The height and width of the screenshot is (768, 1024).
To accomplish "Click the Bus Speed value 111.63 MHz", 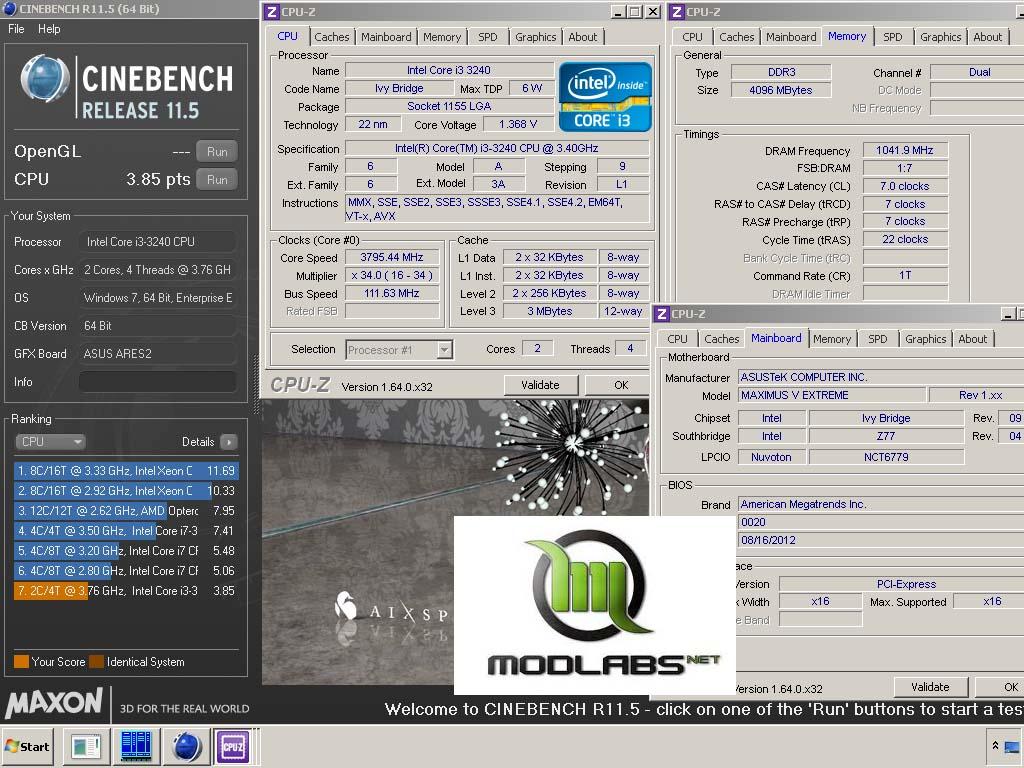I will pyautogui.click(x=392, y=293).
